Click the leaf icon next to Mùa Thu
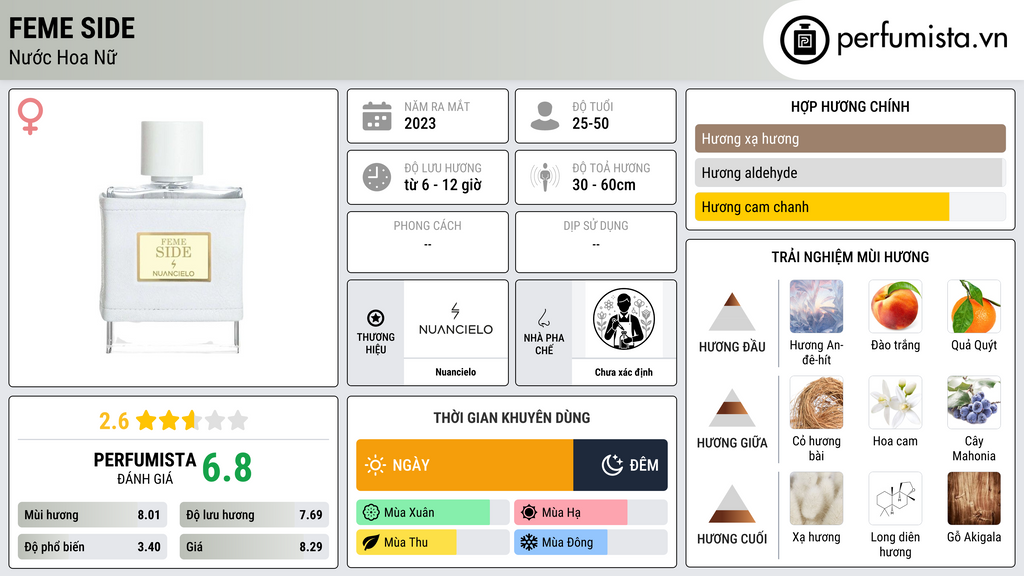 pos(371,542)
